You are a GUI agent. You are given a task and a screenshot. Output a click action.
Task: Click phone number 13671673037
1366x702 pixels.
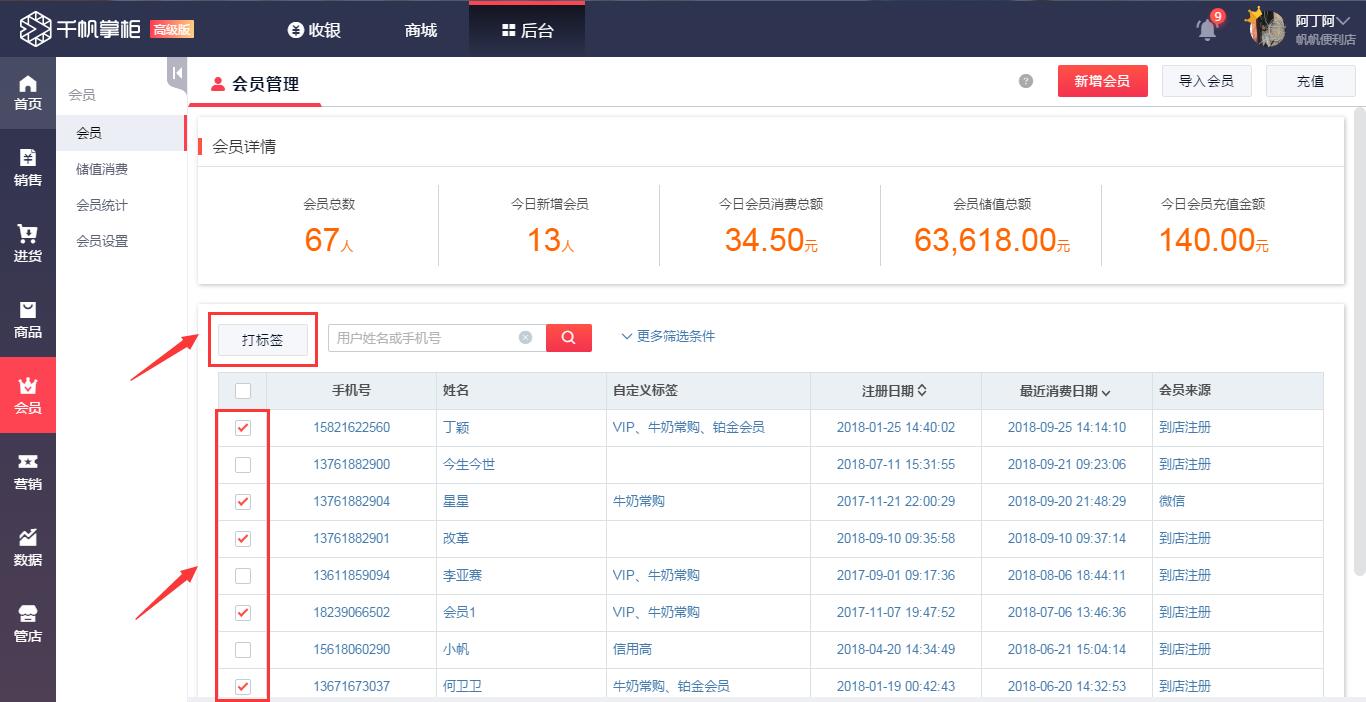(351, 686)
